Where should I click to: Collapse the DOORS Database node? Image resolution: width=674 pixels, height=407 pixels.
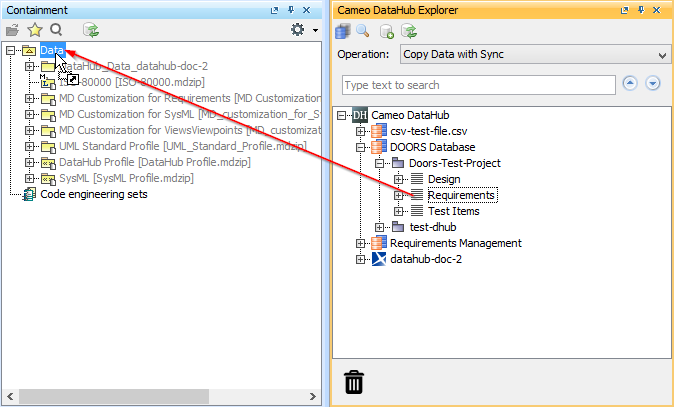pos(360,147)
